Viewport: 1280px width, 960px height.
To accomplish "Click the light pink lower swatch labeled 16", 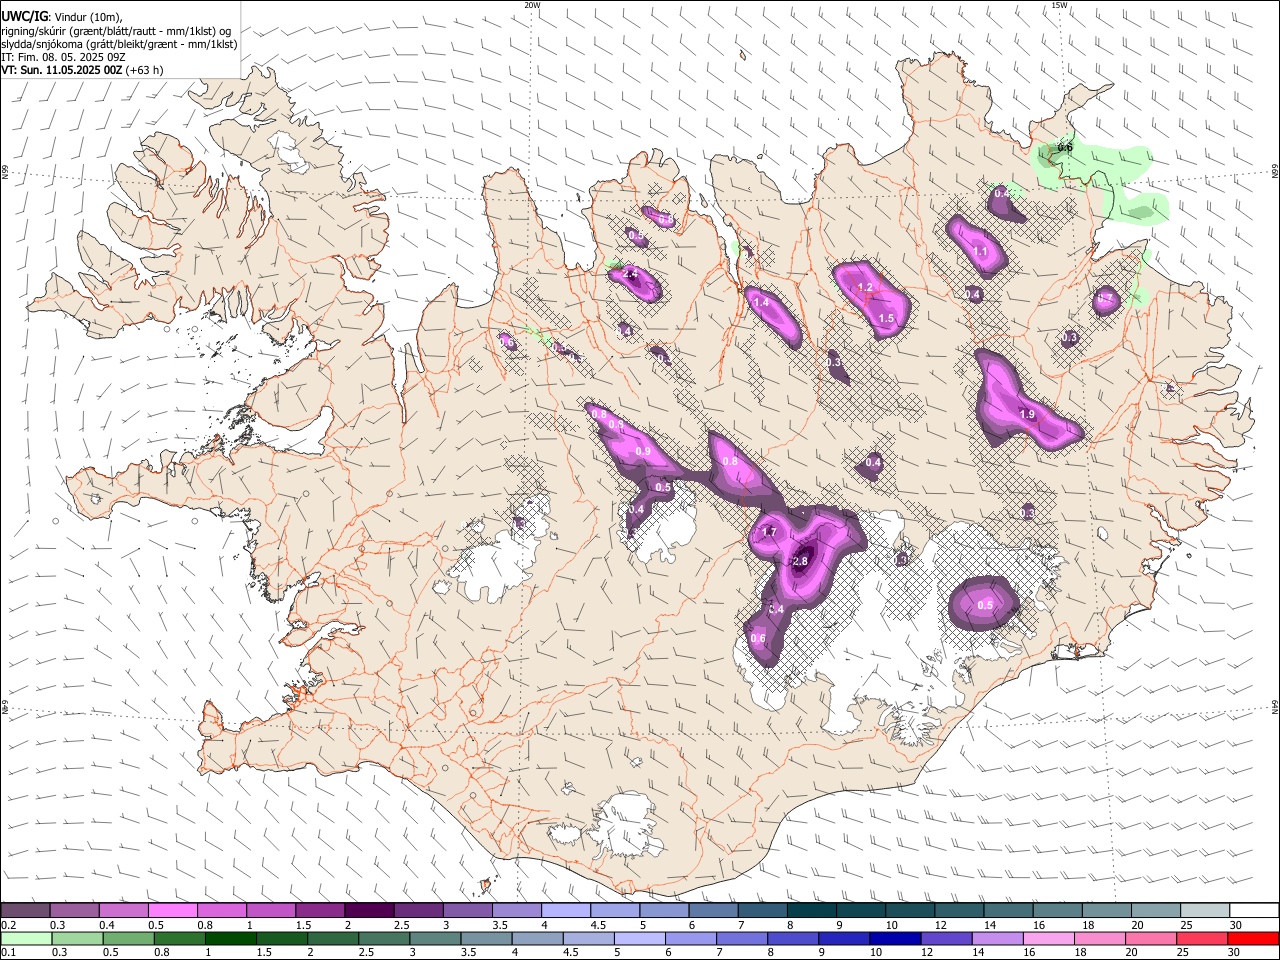I will click(x=1047, y=938).
